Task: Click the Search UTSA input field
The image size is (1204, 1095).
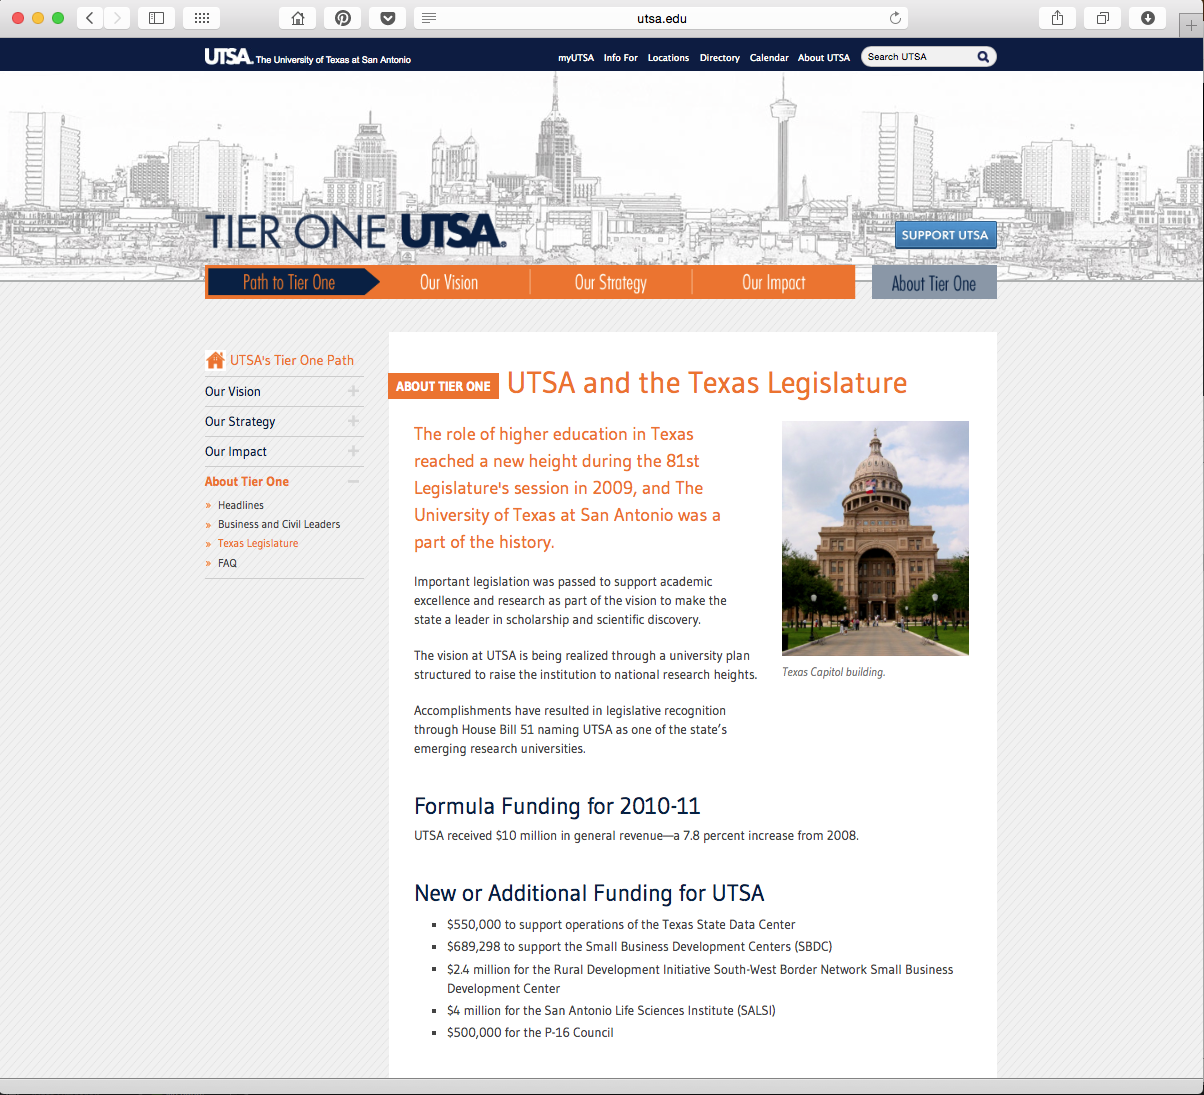Action: pyautogui.click(x=919, y=57)
